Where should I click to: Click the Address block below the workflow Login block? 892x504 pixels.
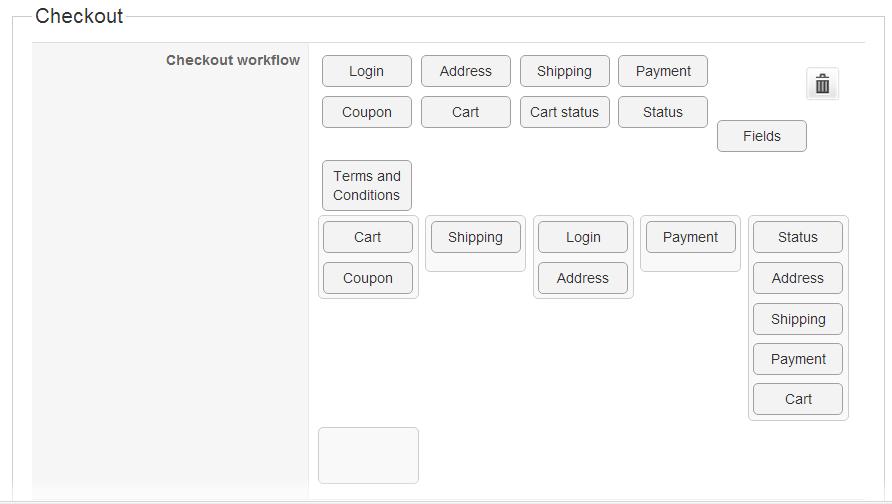(x=582, y=278)
